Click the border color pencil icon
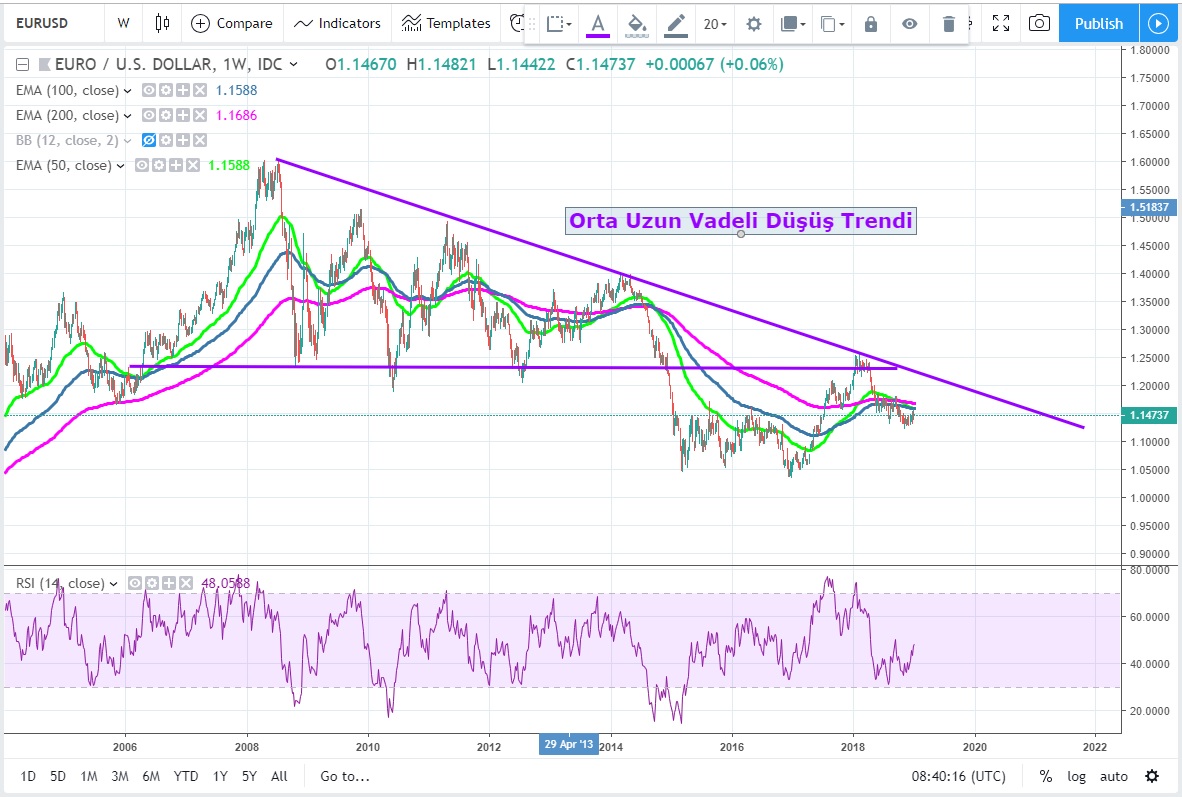 676,23
